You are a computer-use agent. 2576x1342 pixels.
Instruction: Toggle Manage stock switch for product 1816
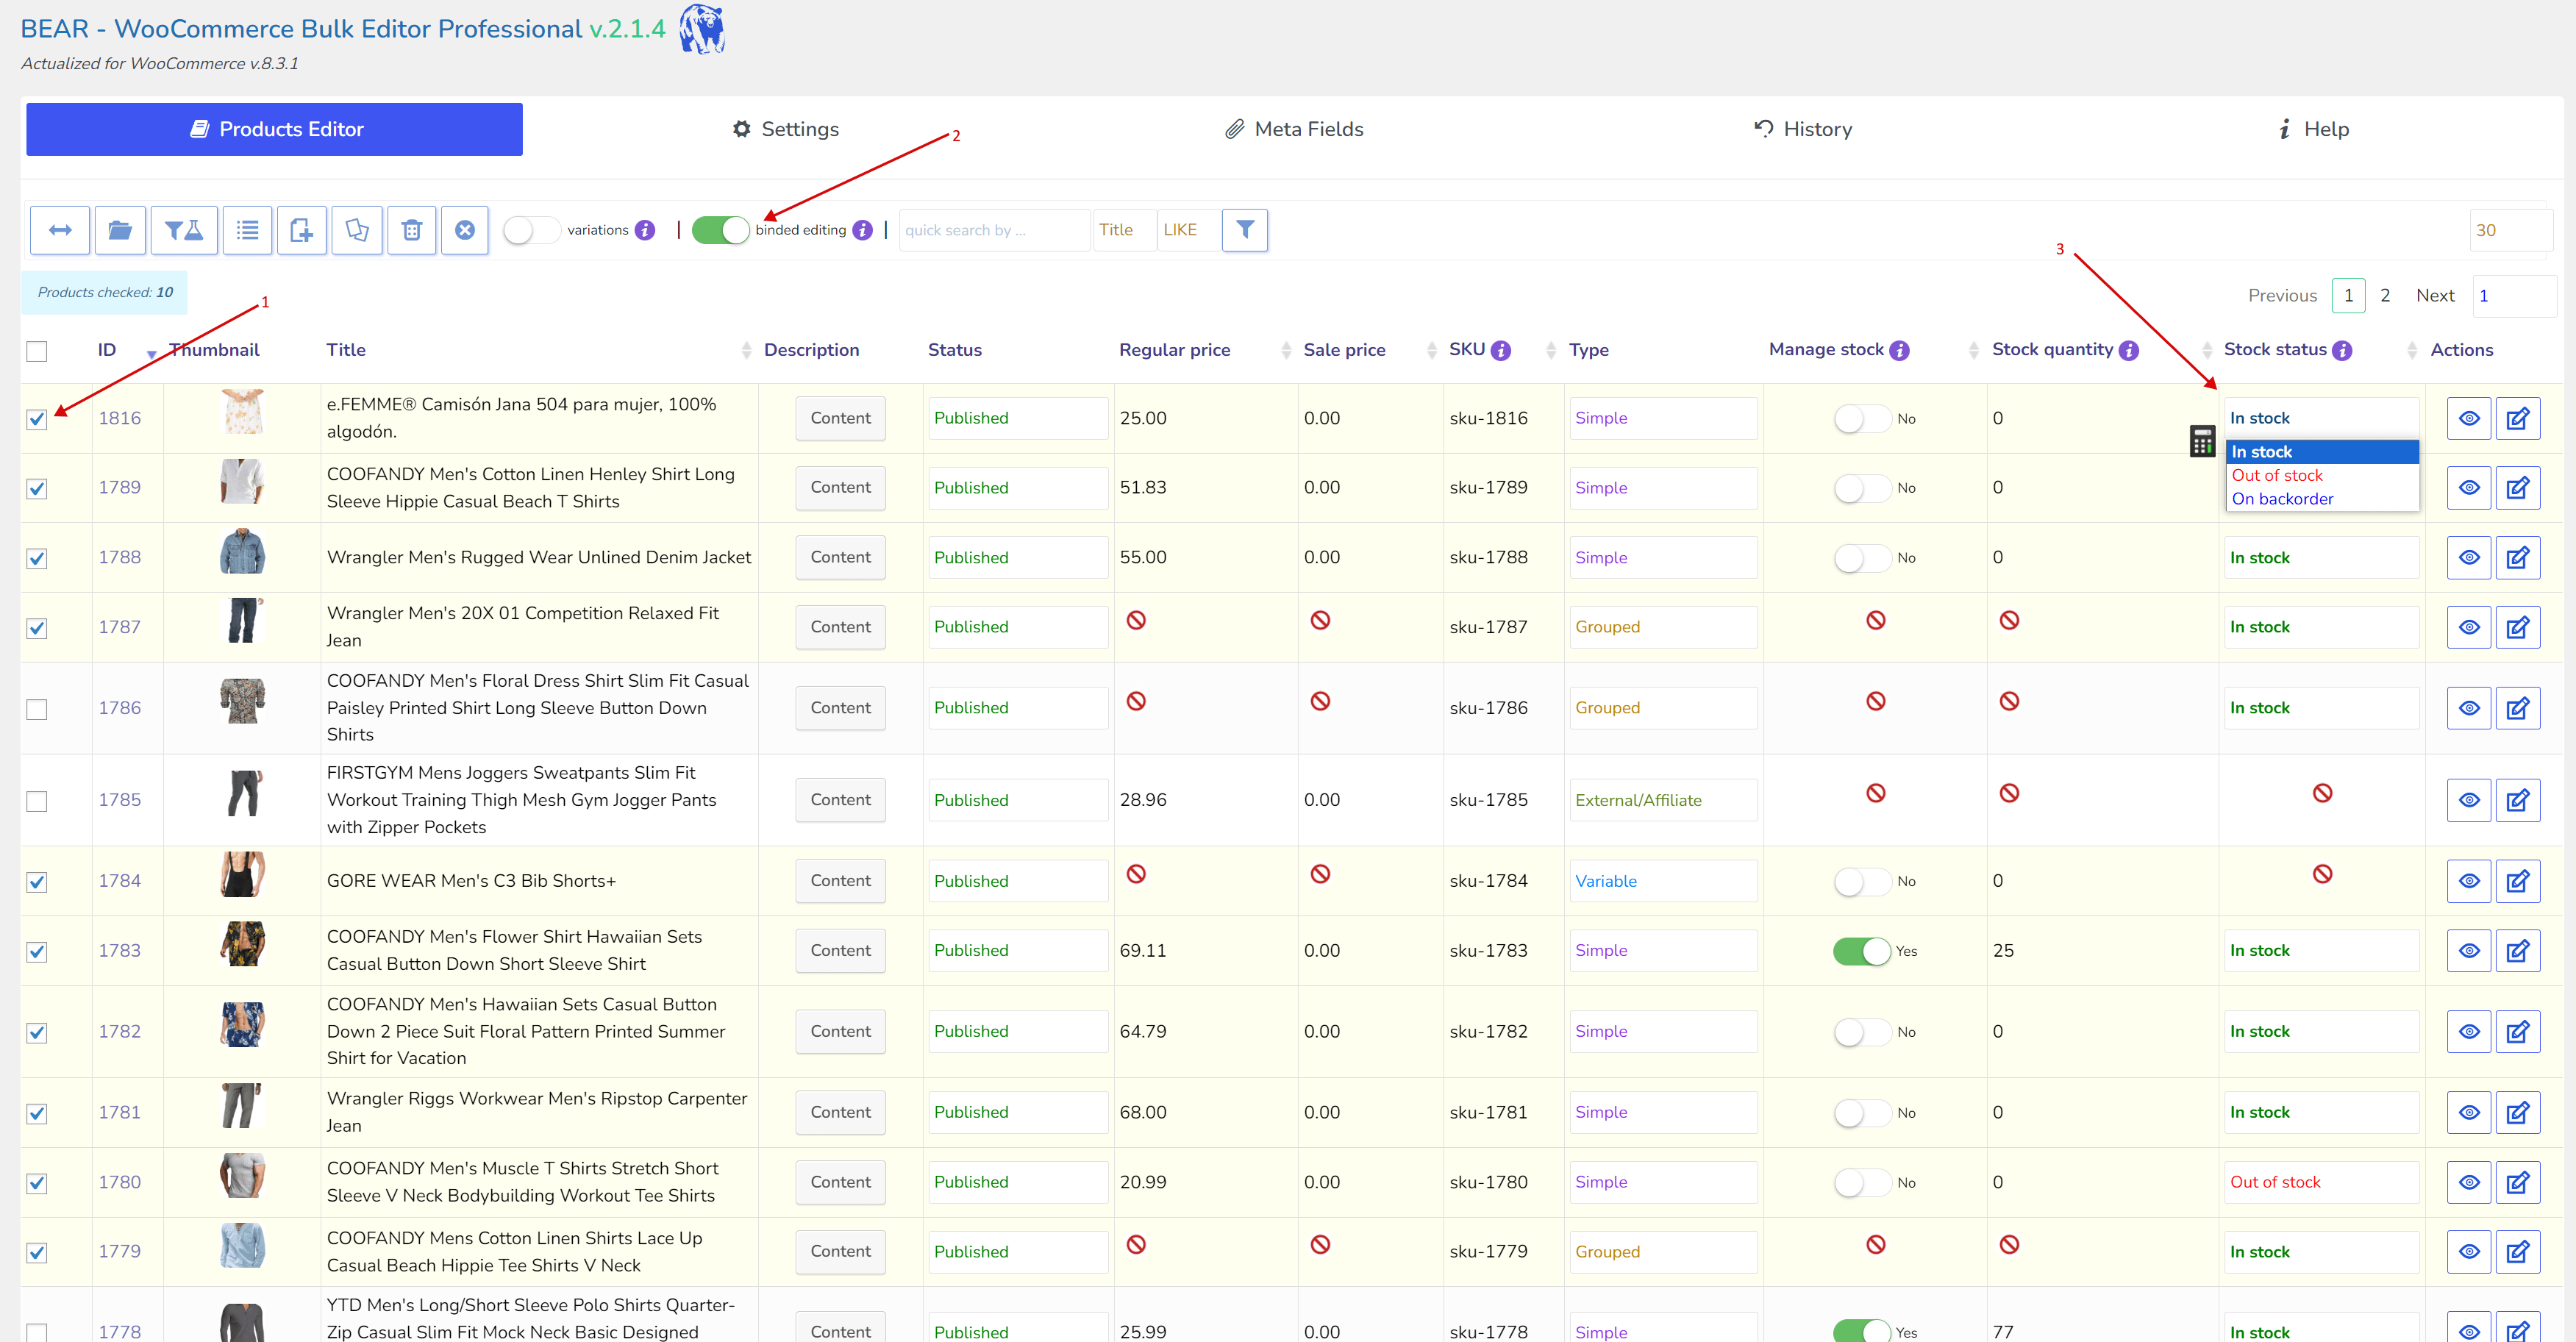pos(1861,419)
